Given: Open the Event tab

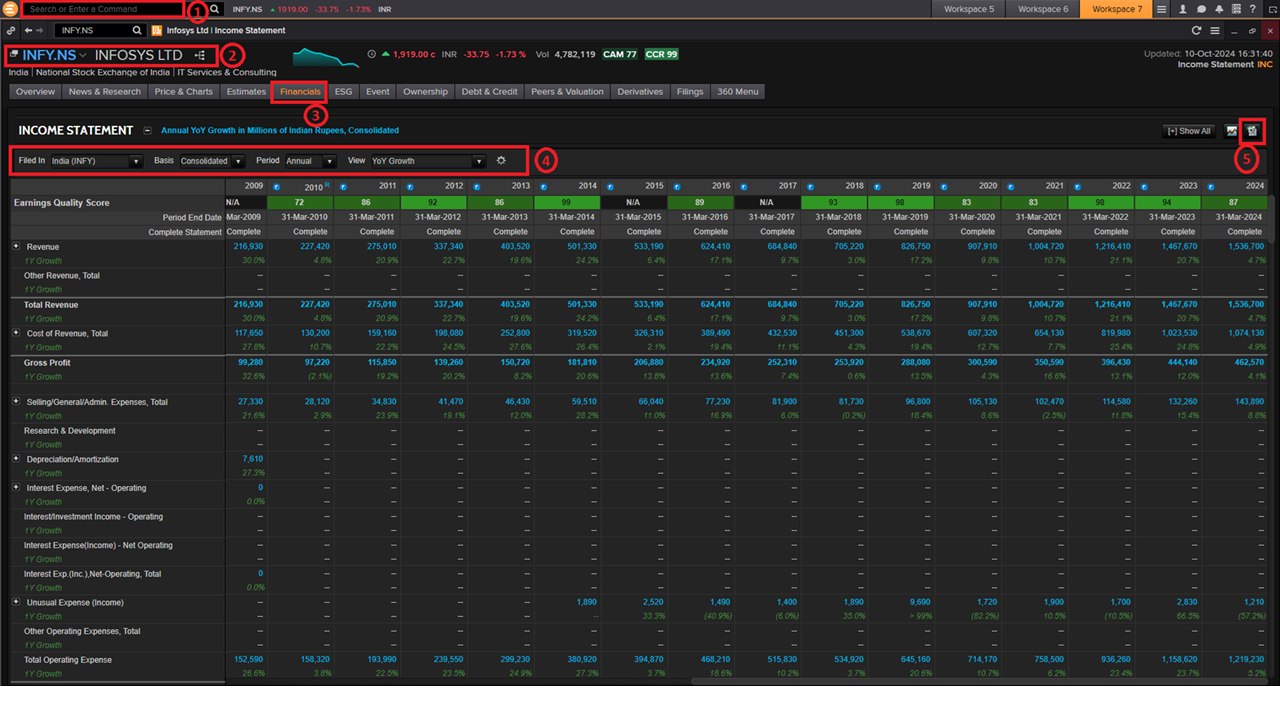Looking at the screenshot, I should coord(377,92).
